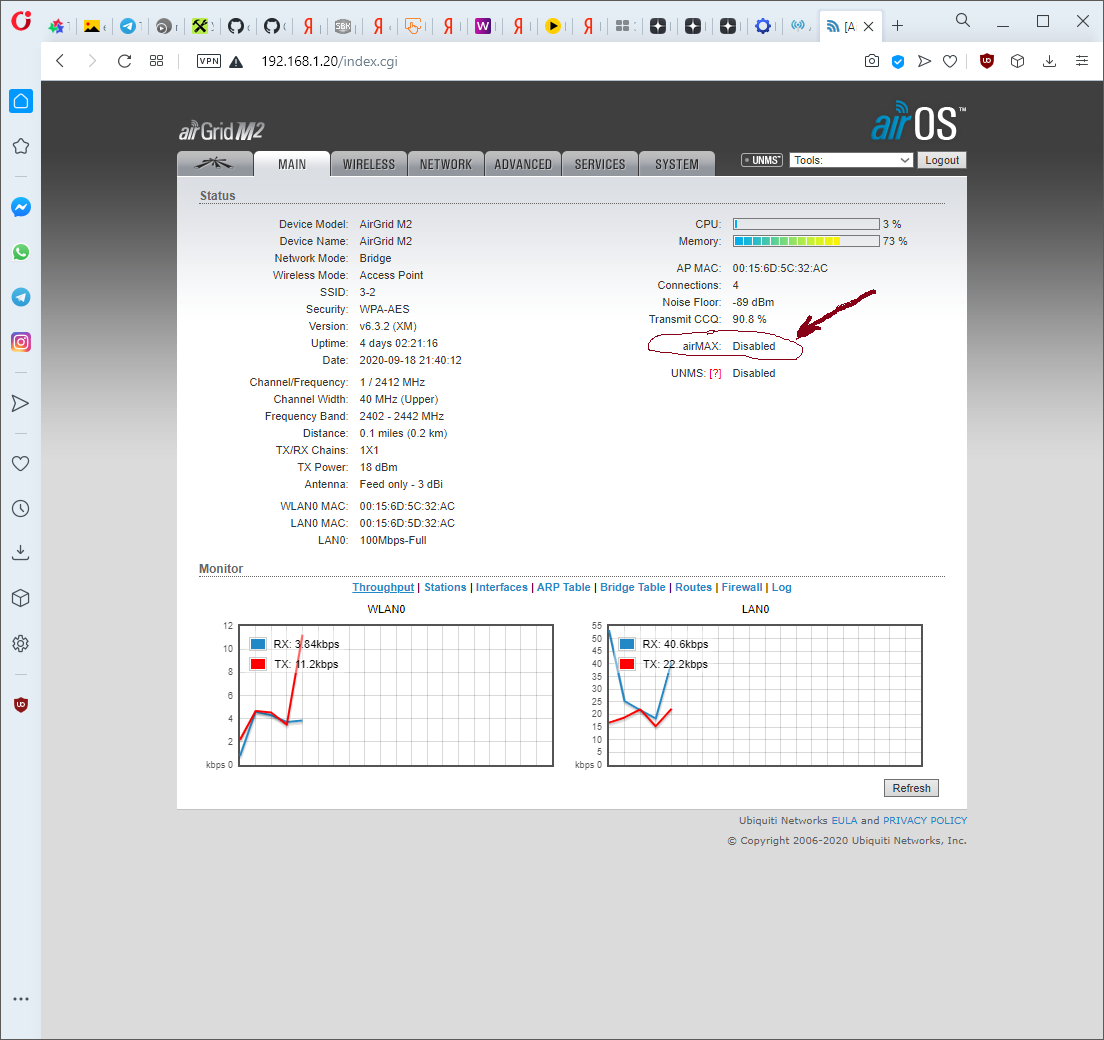Open the Easy Setup panel icon

coord(1082,61)
